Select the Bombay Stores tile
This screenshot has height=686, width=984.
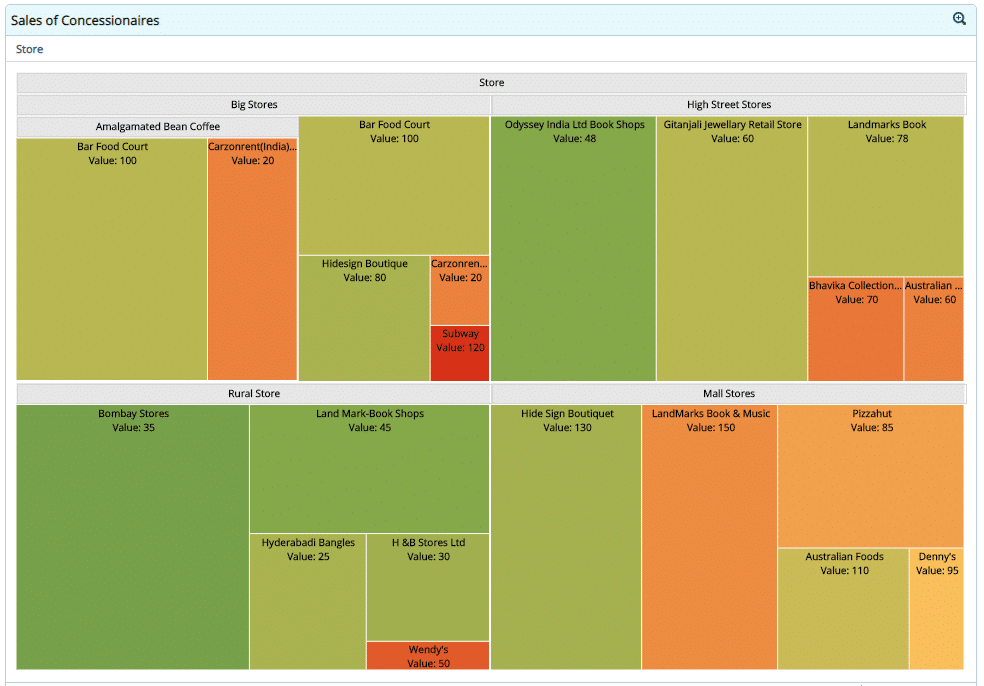[x=133, y=537]
